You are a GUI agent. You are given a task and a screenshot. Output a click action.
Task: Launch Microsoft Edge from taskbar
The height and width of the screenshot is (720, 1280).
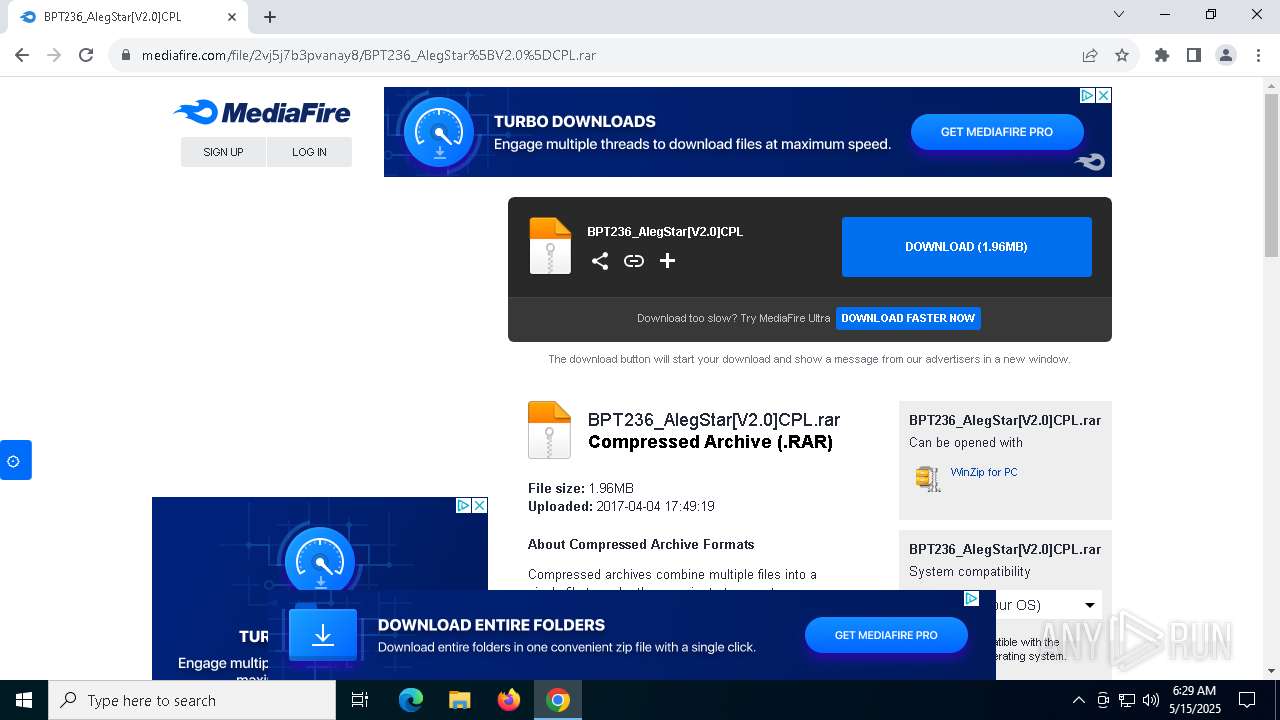411,700
